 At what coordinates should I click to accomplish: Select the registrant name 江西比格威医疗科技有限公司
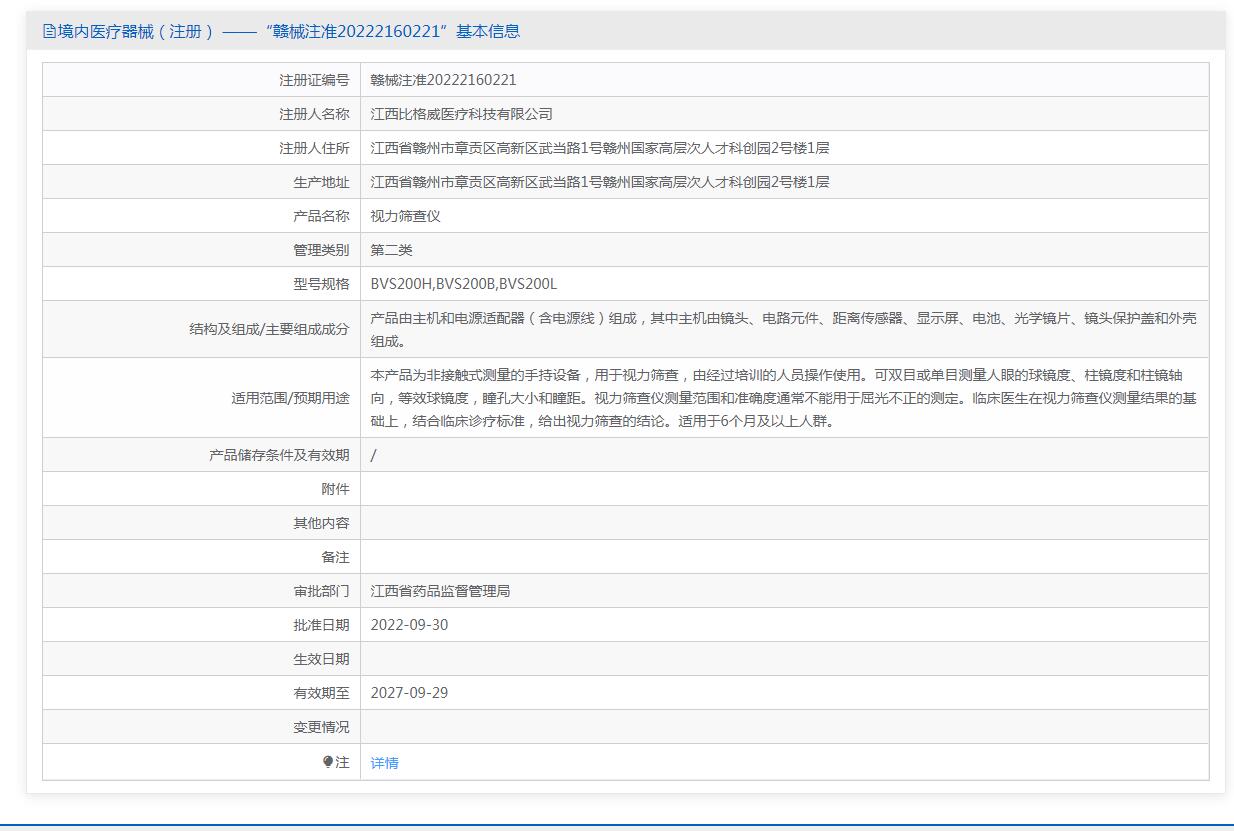click(461, 114)
